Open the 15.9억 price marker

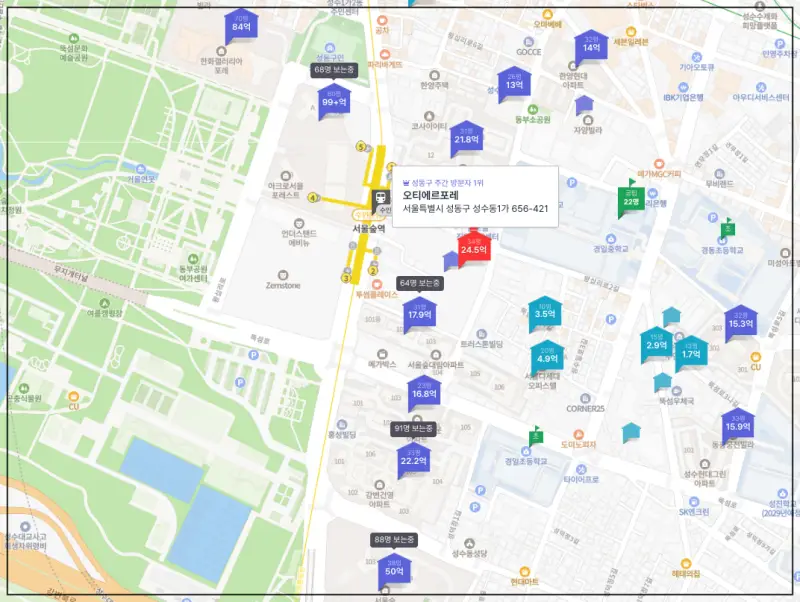(738, 425)
